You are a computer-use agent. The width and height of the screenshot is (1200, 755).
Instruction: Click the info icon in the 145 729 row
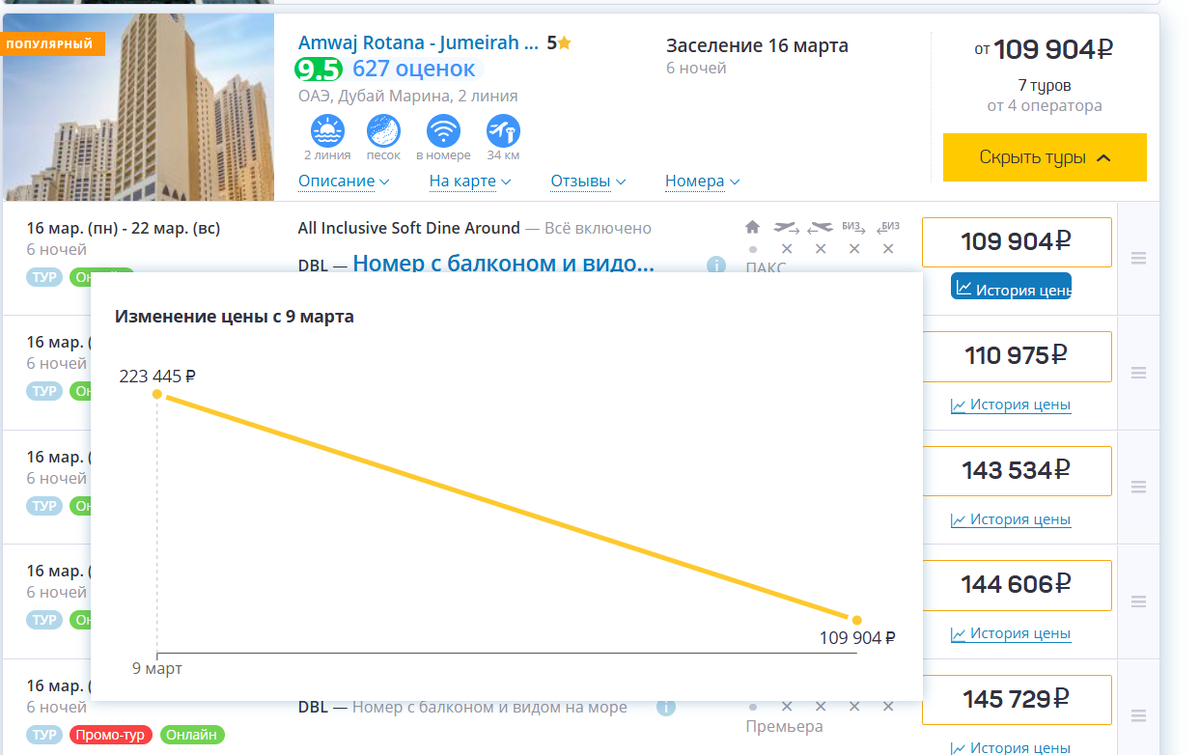(x=666, y=707)
